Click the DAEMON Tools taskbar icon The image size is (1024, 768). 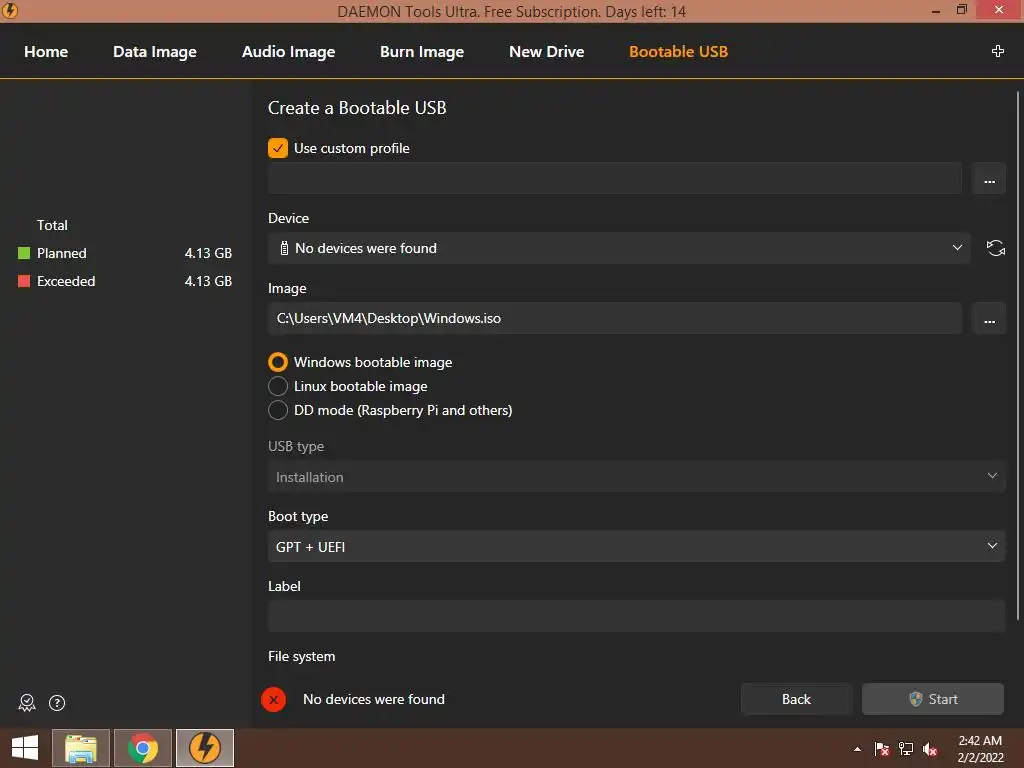(x=205, y=748)
